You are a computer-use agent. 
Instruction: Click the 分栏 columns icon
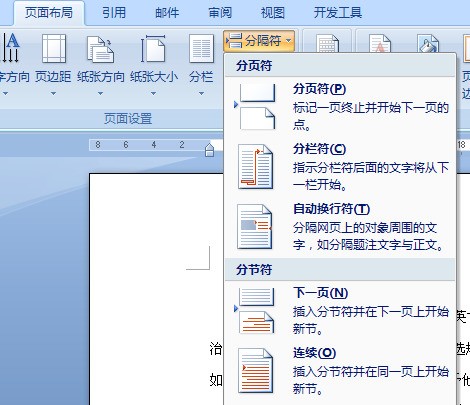(x=201, y=49)
